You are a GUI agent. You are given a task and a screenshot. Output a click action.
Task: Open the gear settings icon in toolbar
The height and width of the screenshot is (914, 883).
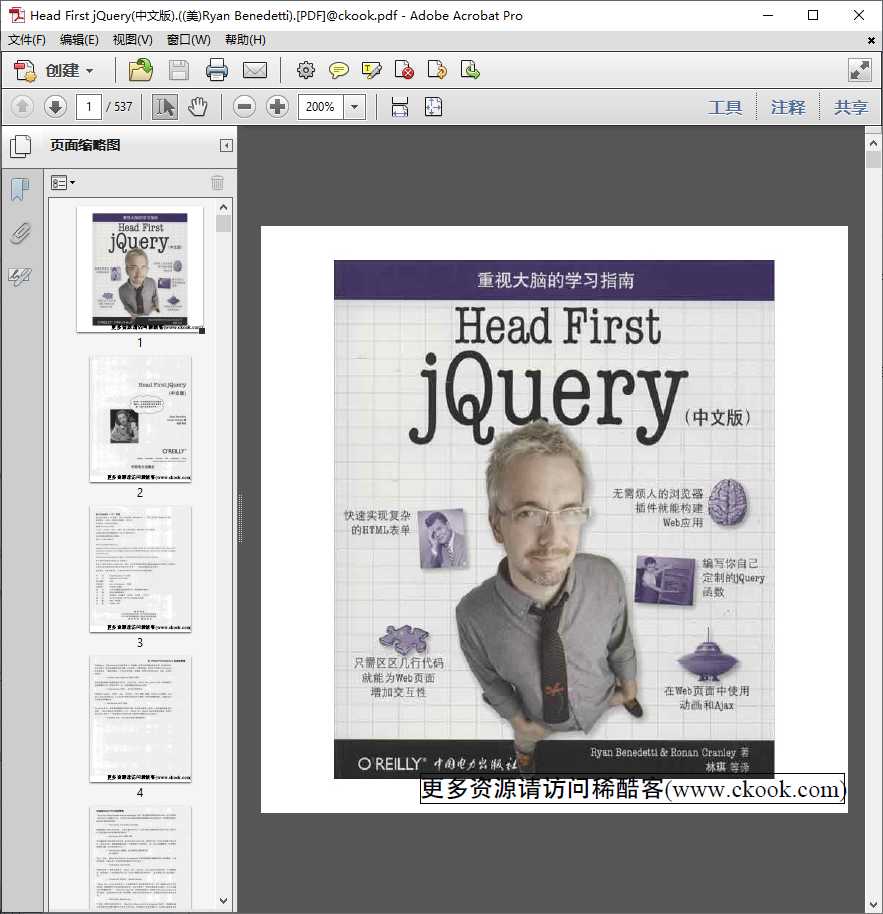tap(305, 71)
